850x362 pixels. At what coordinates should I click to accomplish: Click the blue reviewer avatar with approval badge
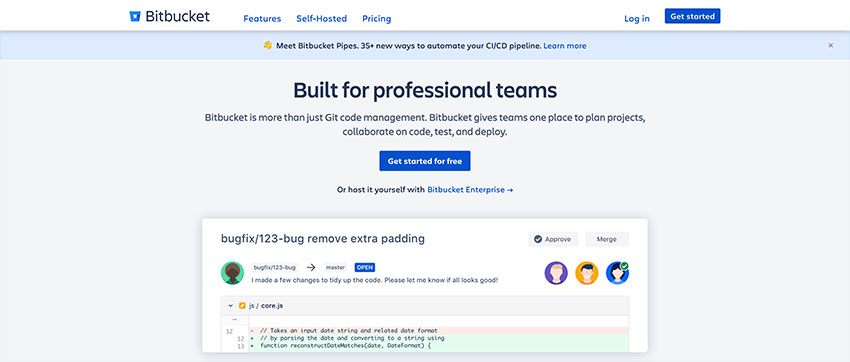pyautogui.click(x=617, y=273)
